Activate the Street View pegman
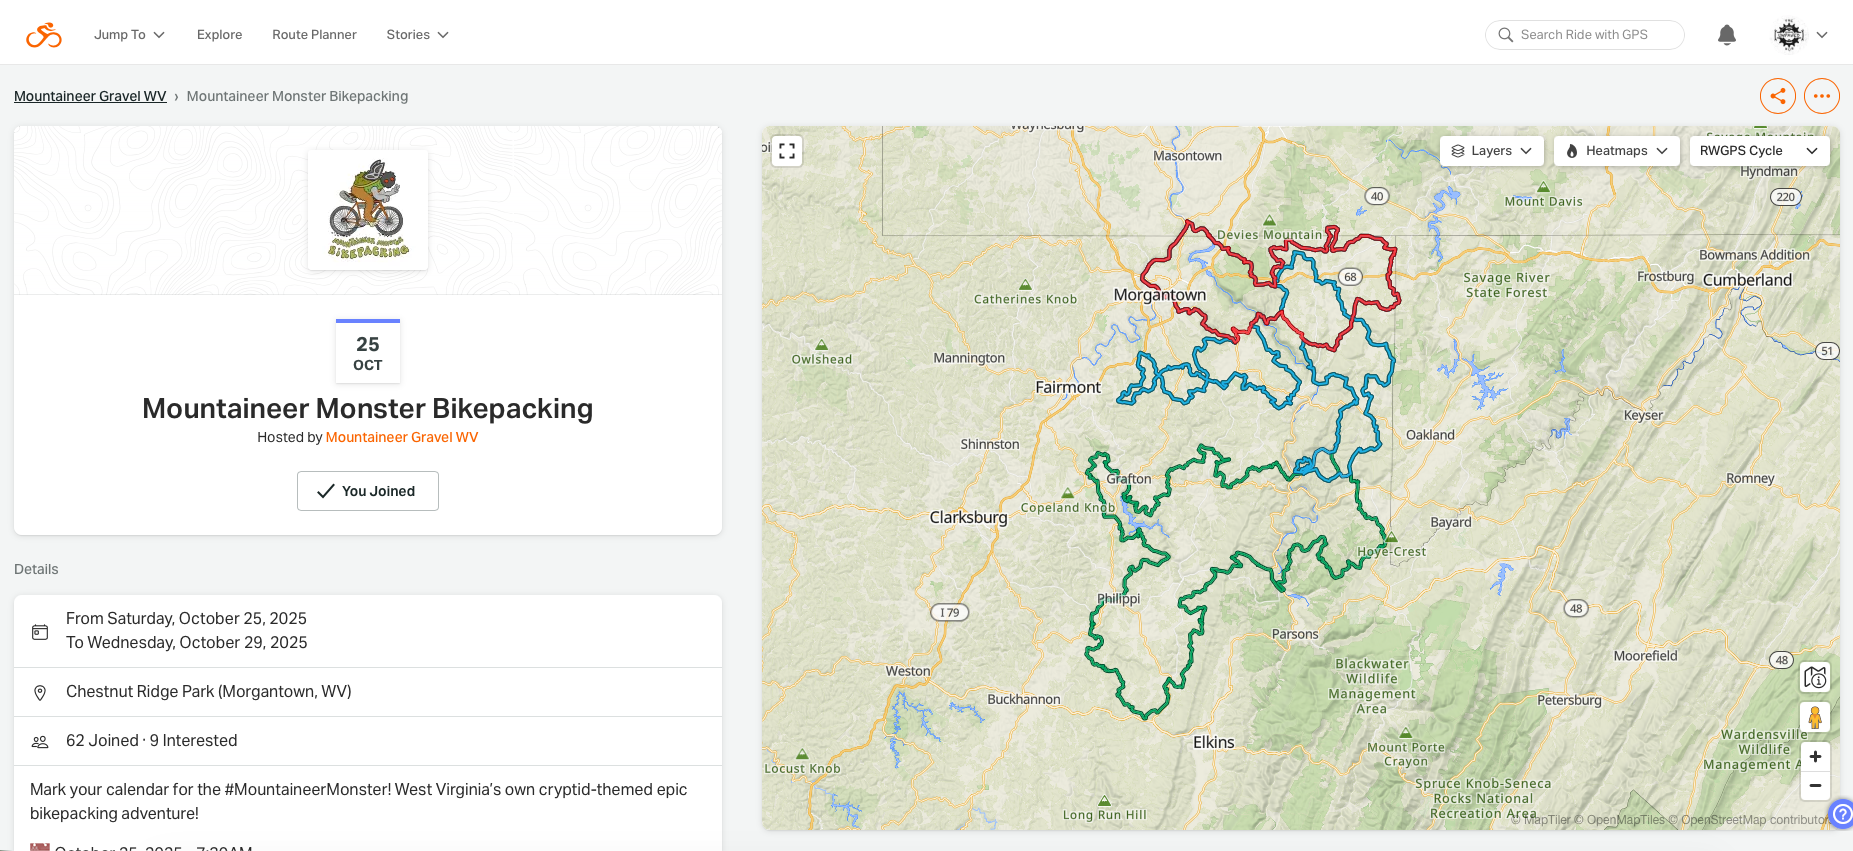 click(1815, 717)
